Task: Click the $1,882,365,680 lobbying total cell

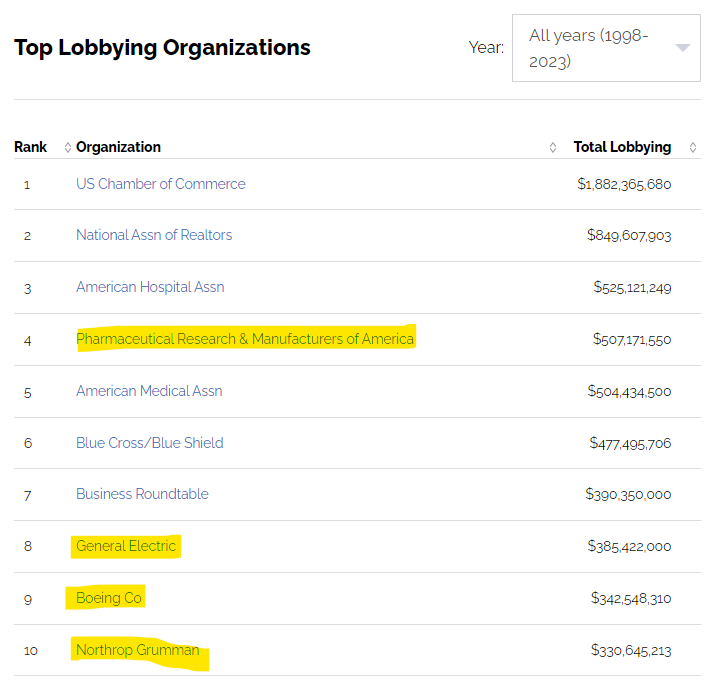Action: (624, 184)
